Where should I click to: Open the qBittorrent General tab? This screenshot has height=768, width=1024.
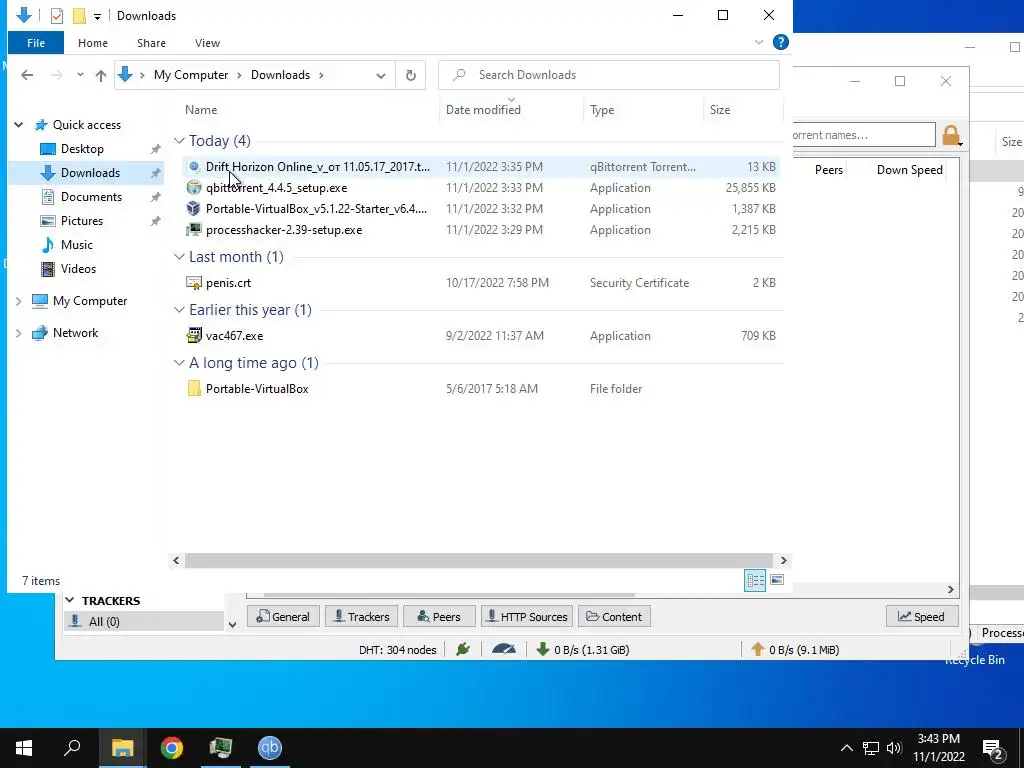[283, 616]
